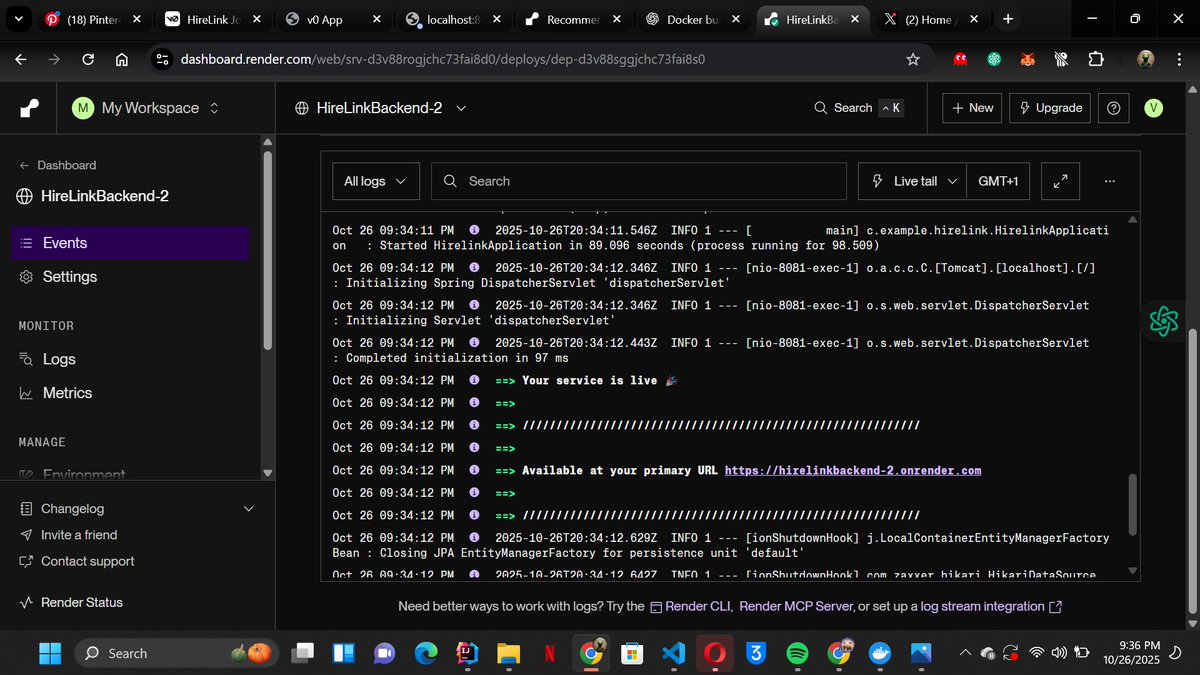Switch to the localhost browser tab
The image size is (1200, 675).
point(452,19)
